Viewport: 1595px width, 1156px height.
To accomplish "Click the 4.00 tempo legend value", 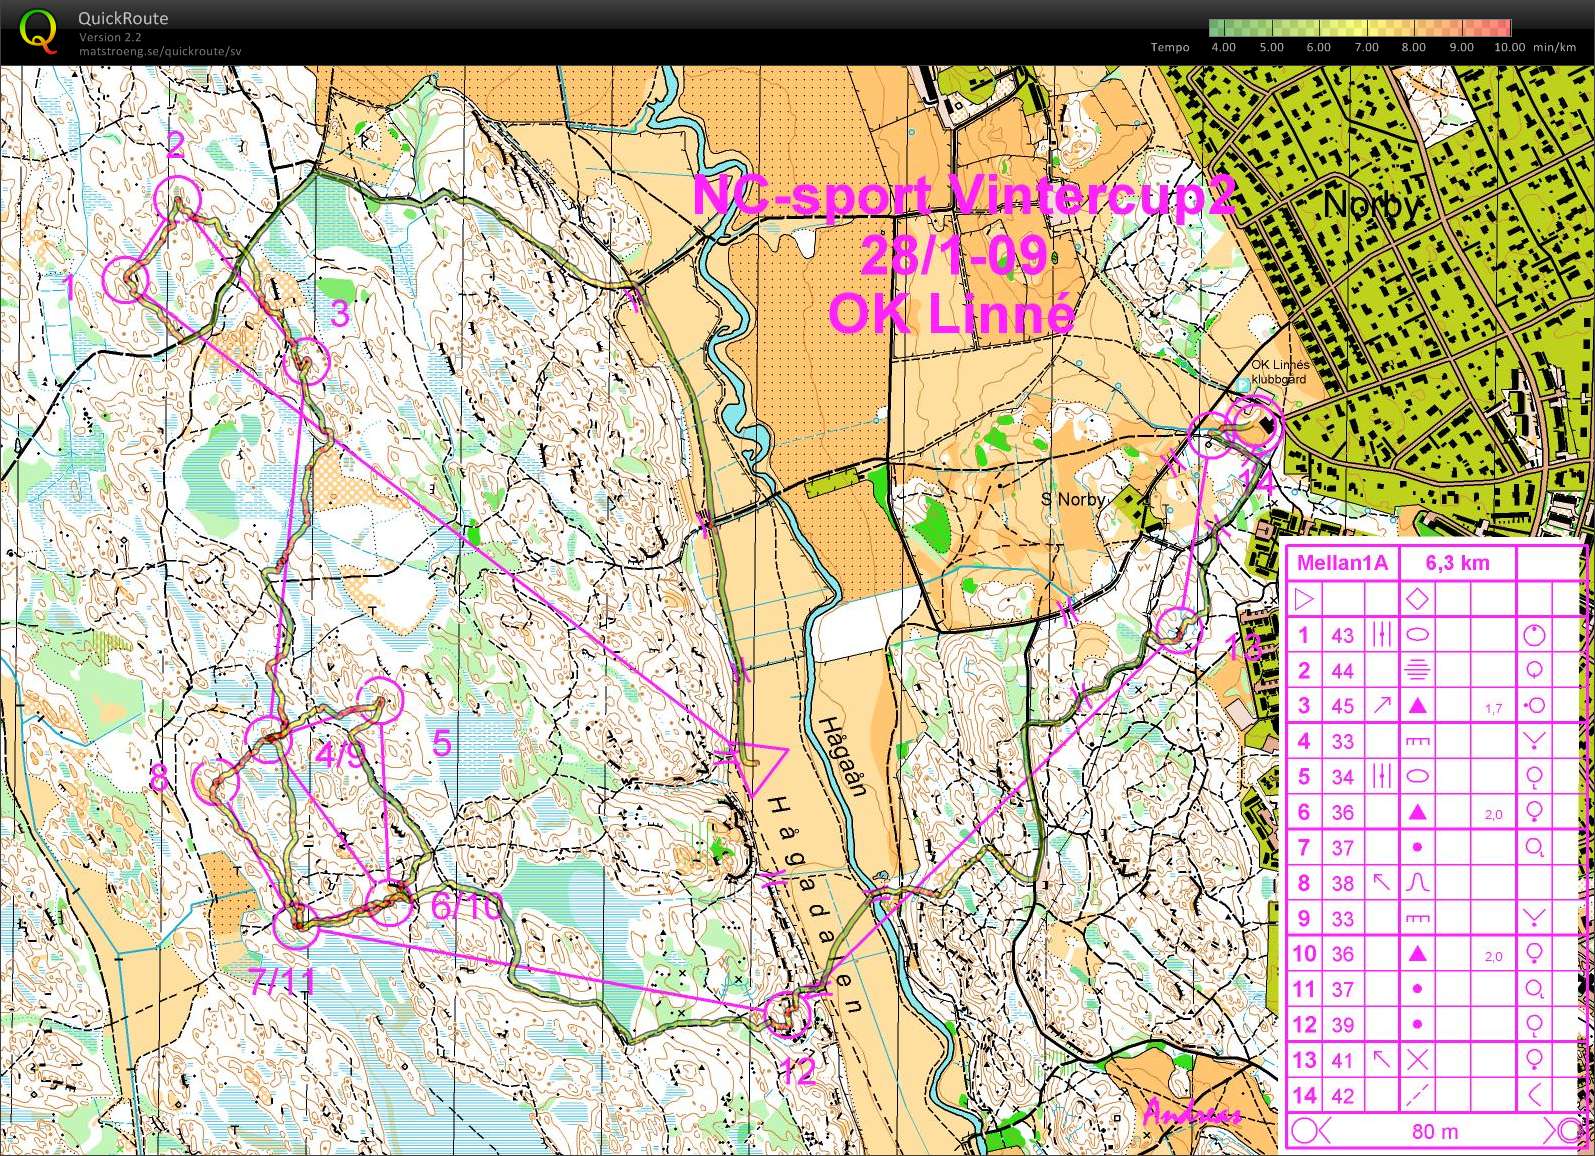I will pyautogui.click(x=1223, y=47).
